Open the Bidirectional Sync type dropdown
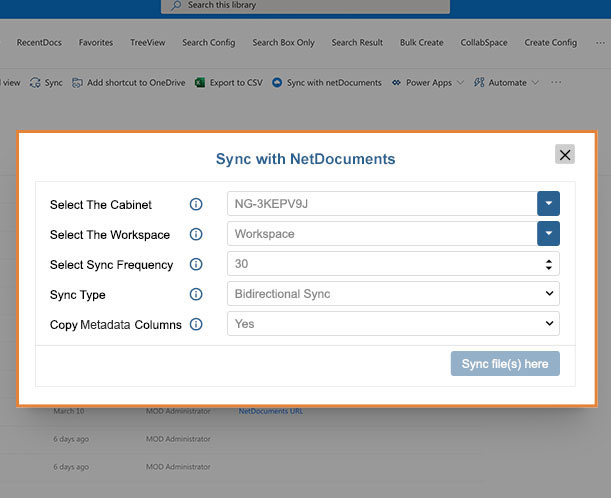The image size is (611, 498). 393,293
